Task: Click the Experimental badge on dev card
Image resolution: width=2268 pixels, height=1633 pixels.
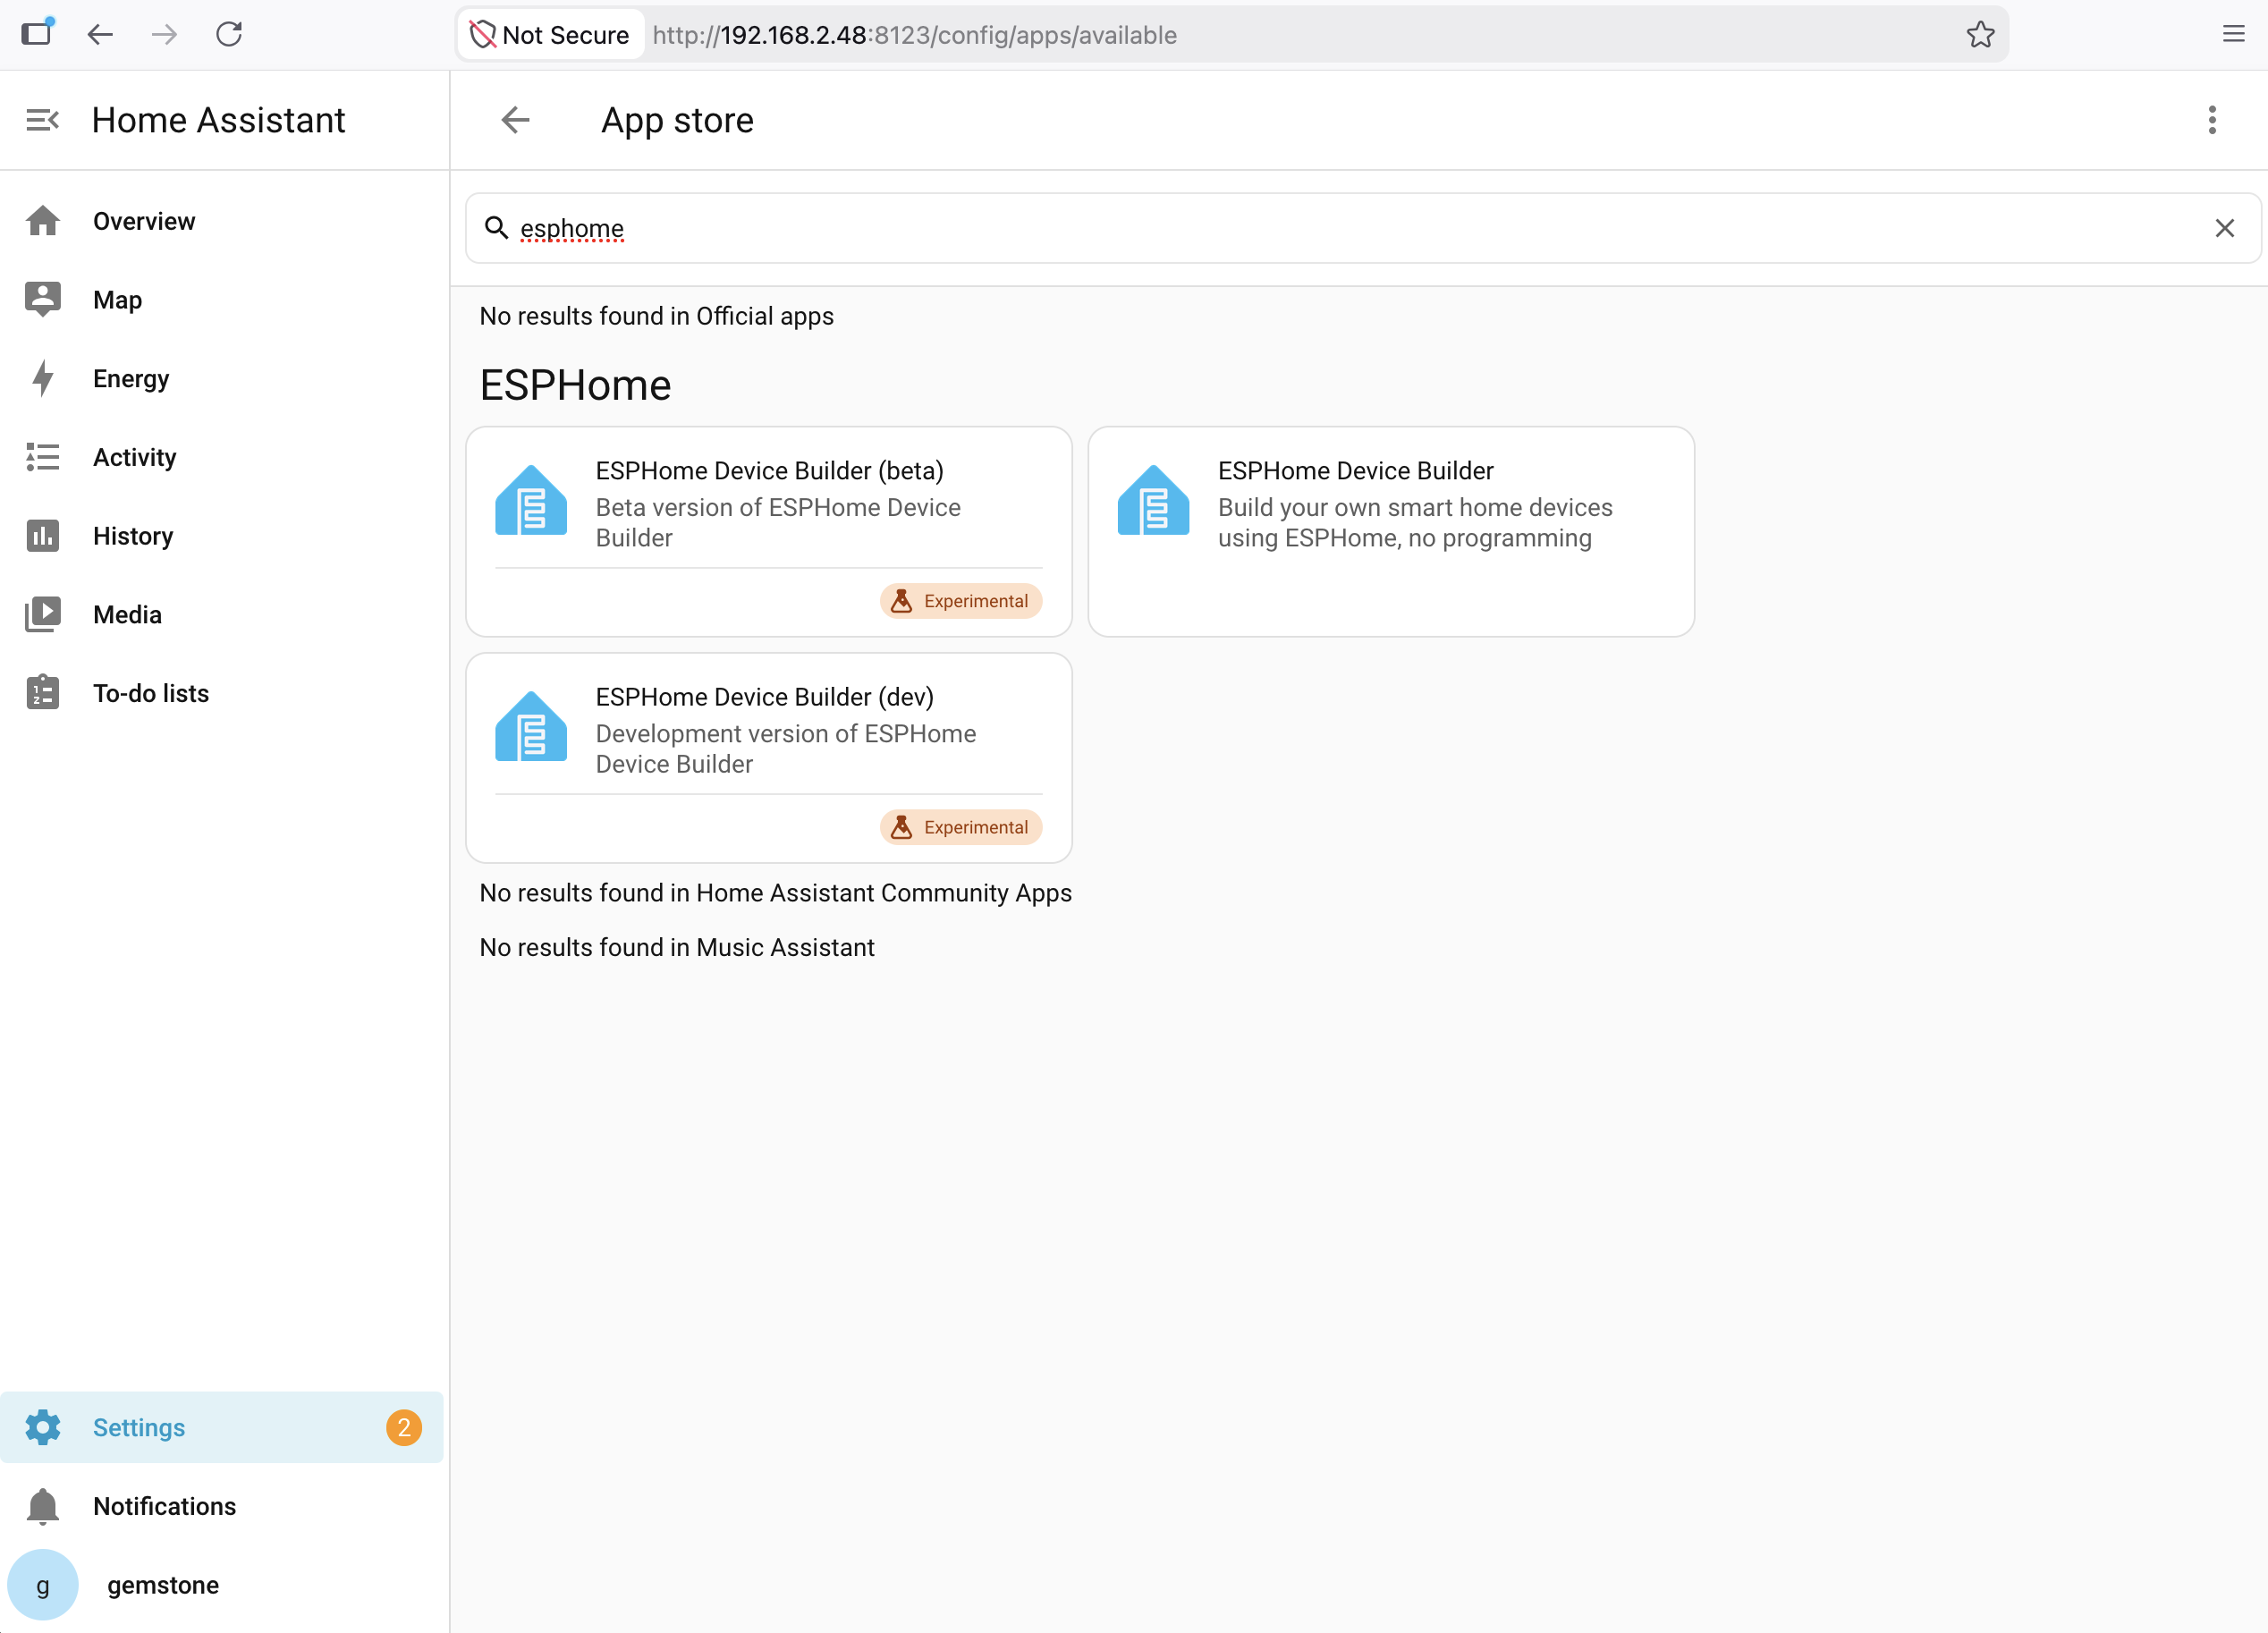Action: click(x=961, y=827)
